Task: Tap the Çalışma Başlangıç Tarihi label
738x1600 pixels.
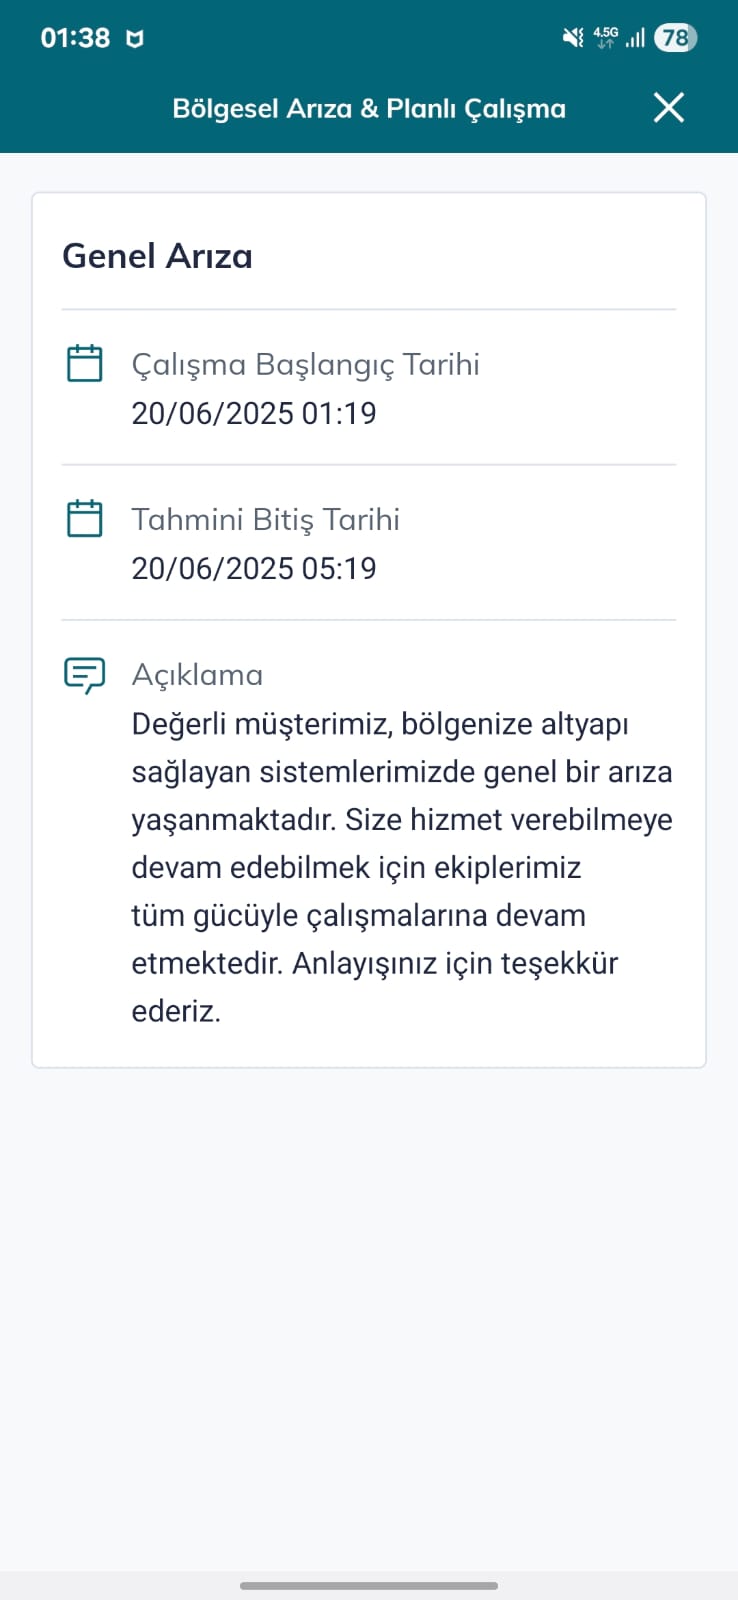Action: tap(305, 364)
